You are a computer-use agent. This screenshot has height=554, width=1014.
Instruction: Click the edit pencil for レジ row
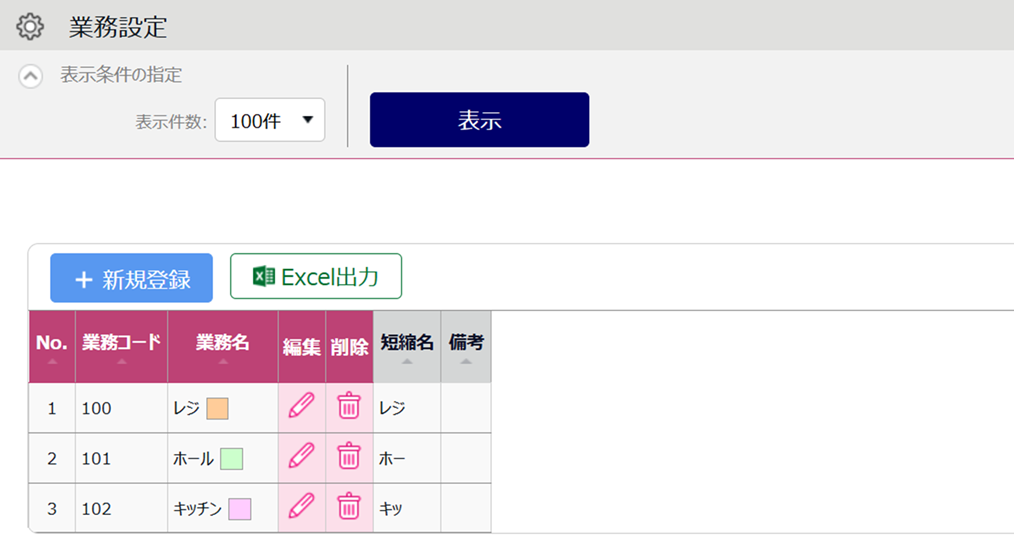pos(301,406)
